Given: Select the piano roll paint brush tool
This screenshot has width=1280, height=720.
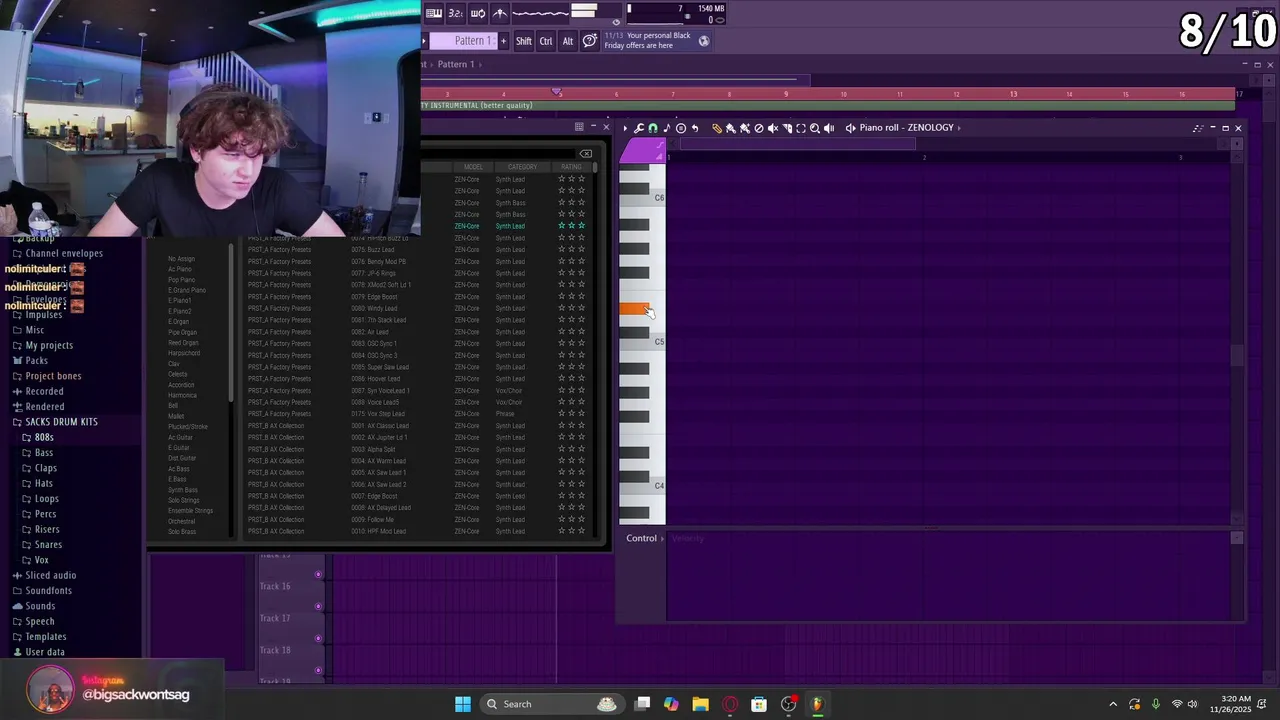Looking at the screenshot, I should 731,128.
